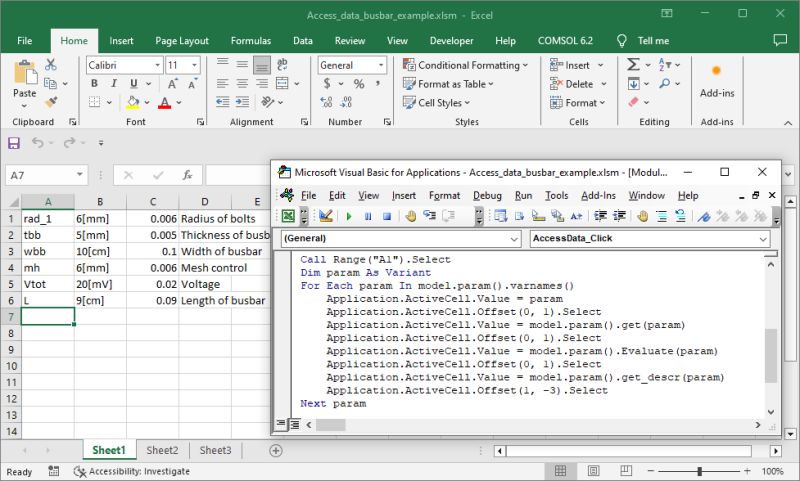Expand Conditional Formatting menu
This screenshot has height=481, width=800.
pos(465,65)
